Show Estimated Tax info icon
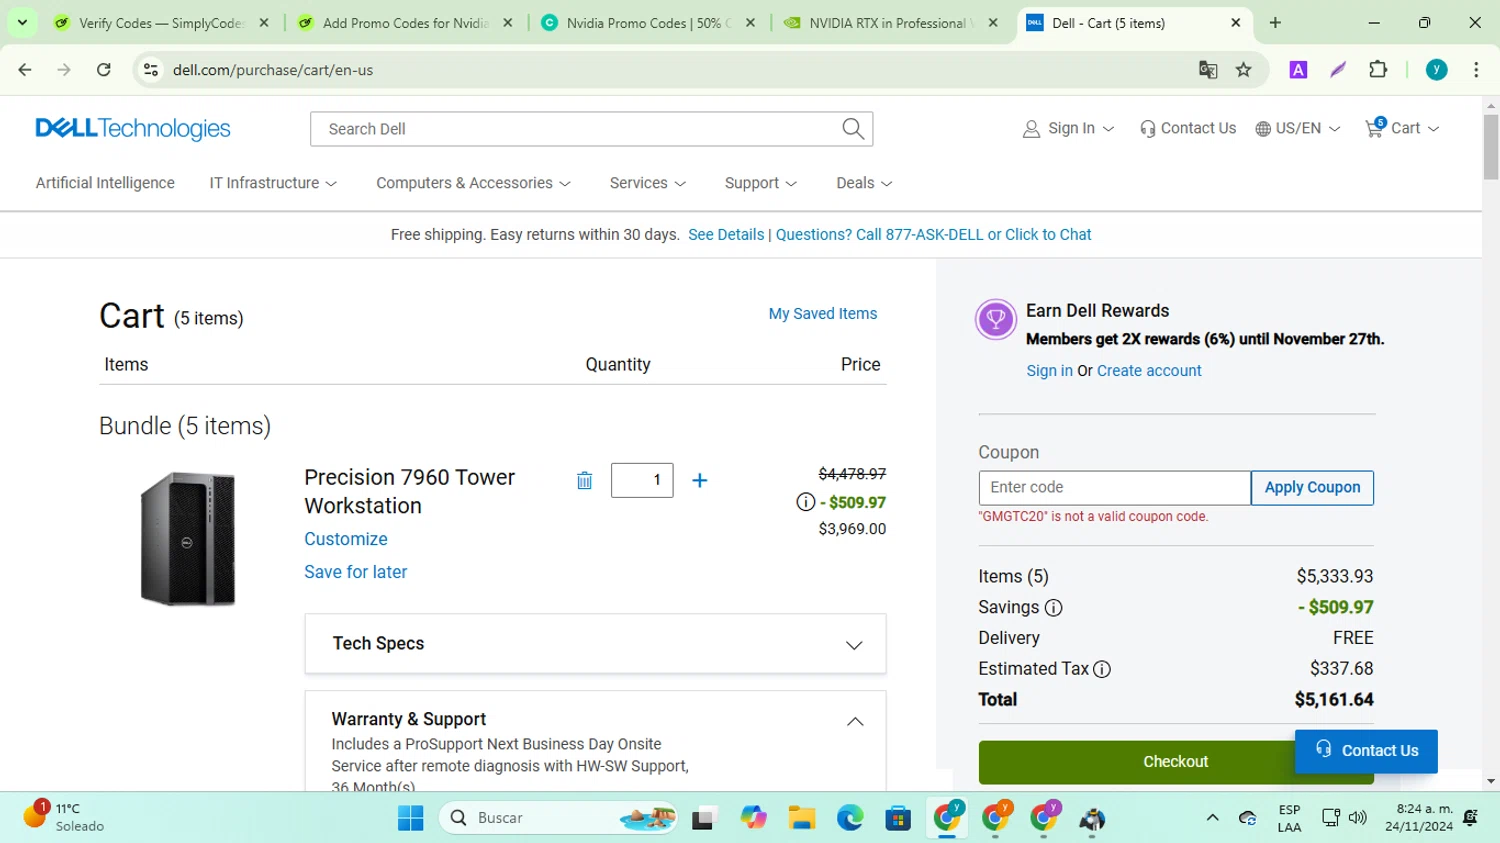The height and width of the screenshot is (843, 1500). (1102, 669)
